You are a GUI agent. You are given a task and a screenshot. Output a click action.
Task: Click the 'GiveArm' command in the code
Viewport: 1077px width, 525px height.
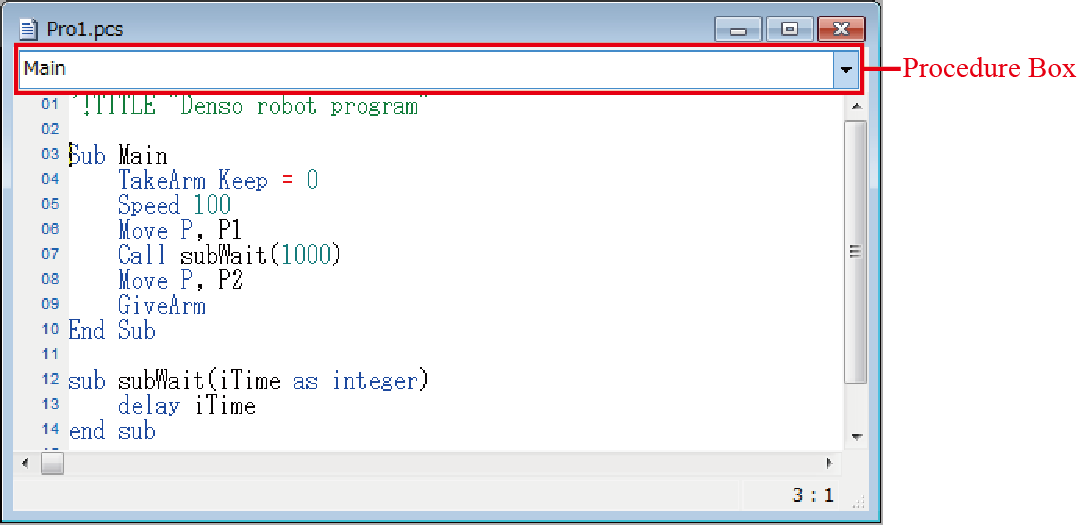point(161,305)
